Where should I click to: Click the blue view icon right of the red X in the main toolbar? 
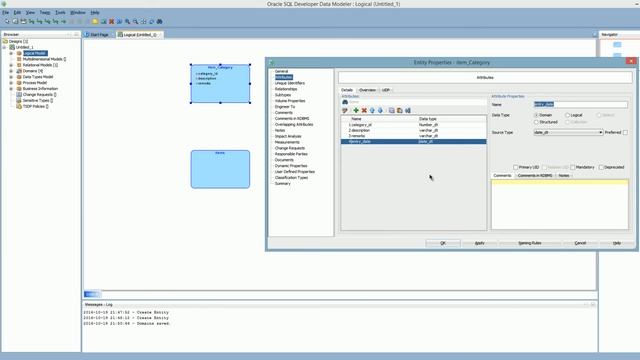pyautogui.click(x=119, y=22)
